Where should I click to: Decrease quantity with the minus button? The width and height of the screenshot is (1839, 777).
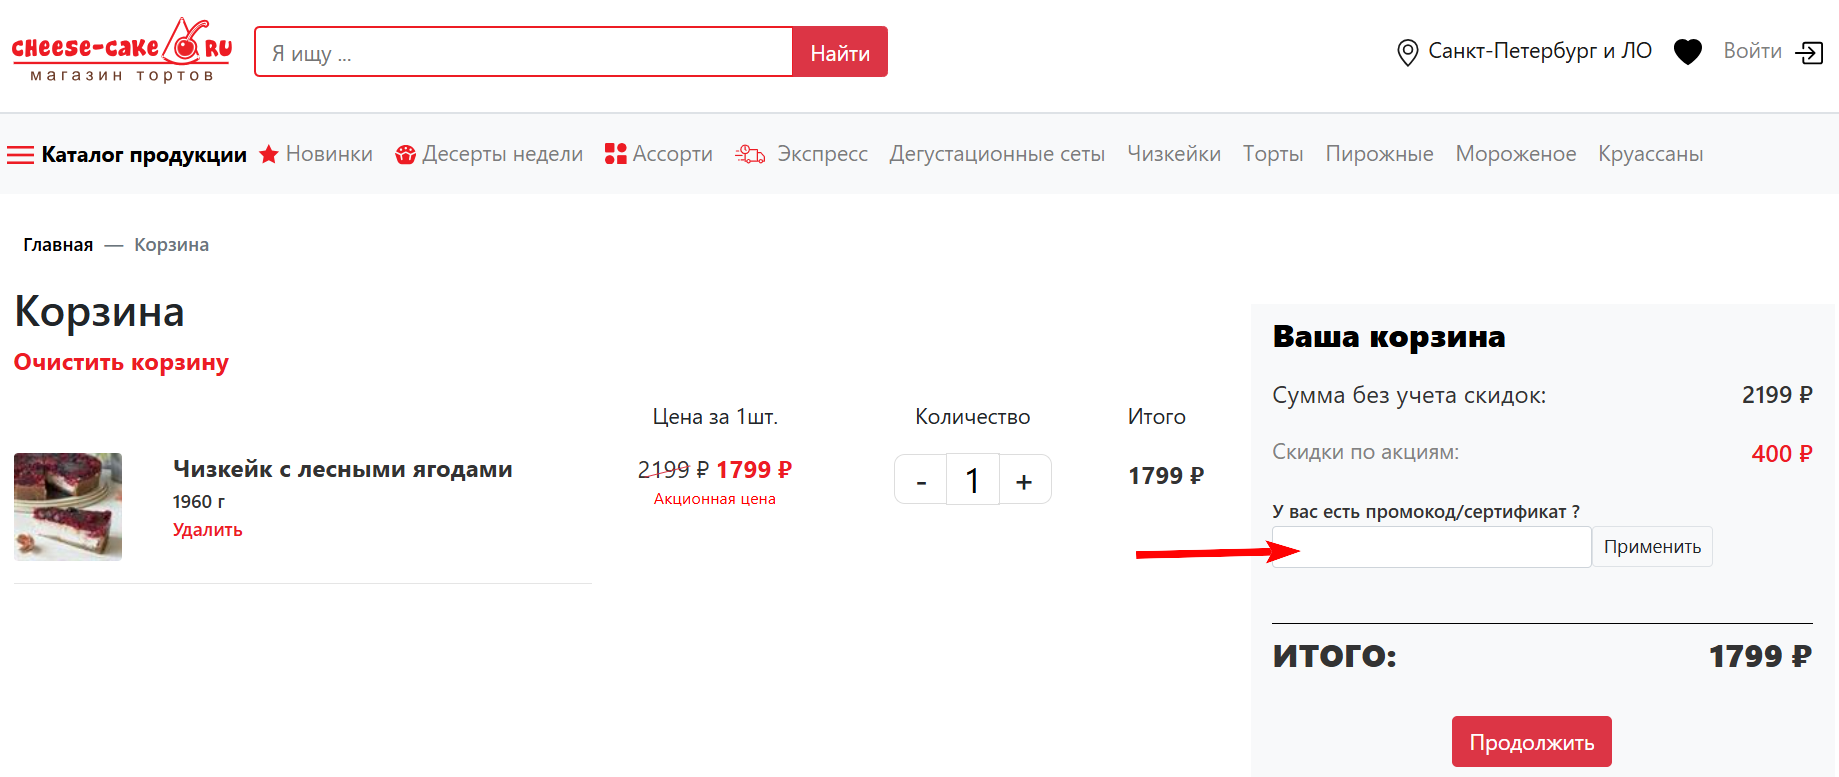tap(920, 479)
